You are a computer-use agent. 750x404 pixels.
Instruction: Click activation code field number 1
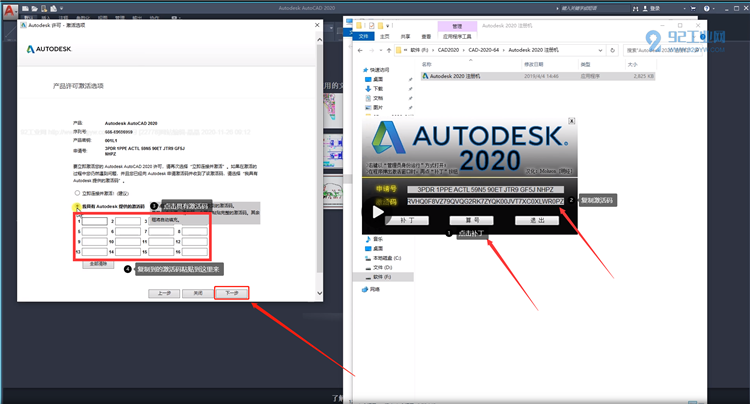tap(94, 221)
